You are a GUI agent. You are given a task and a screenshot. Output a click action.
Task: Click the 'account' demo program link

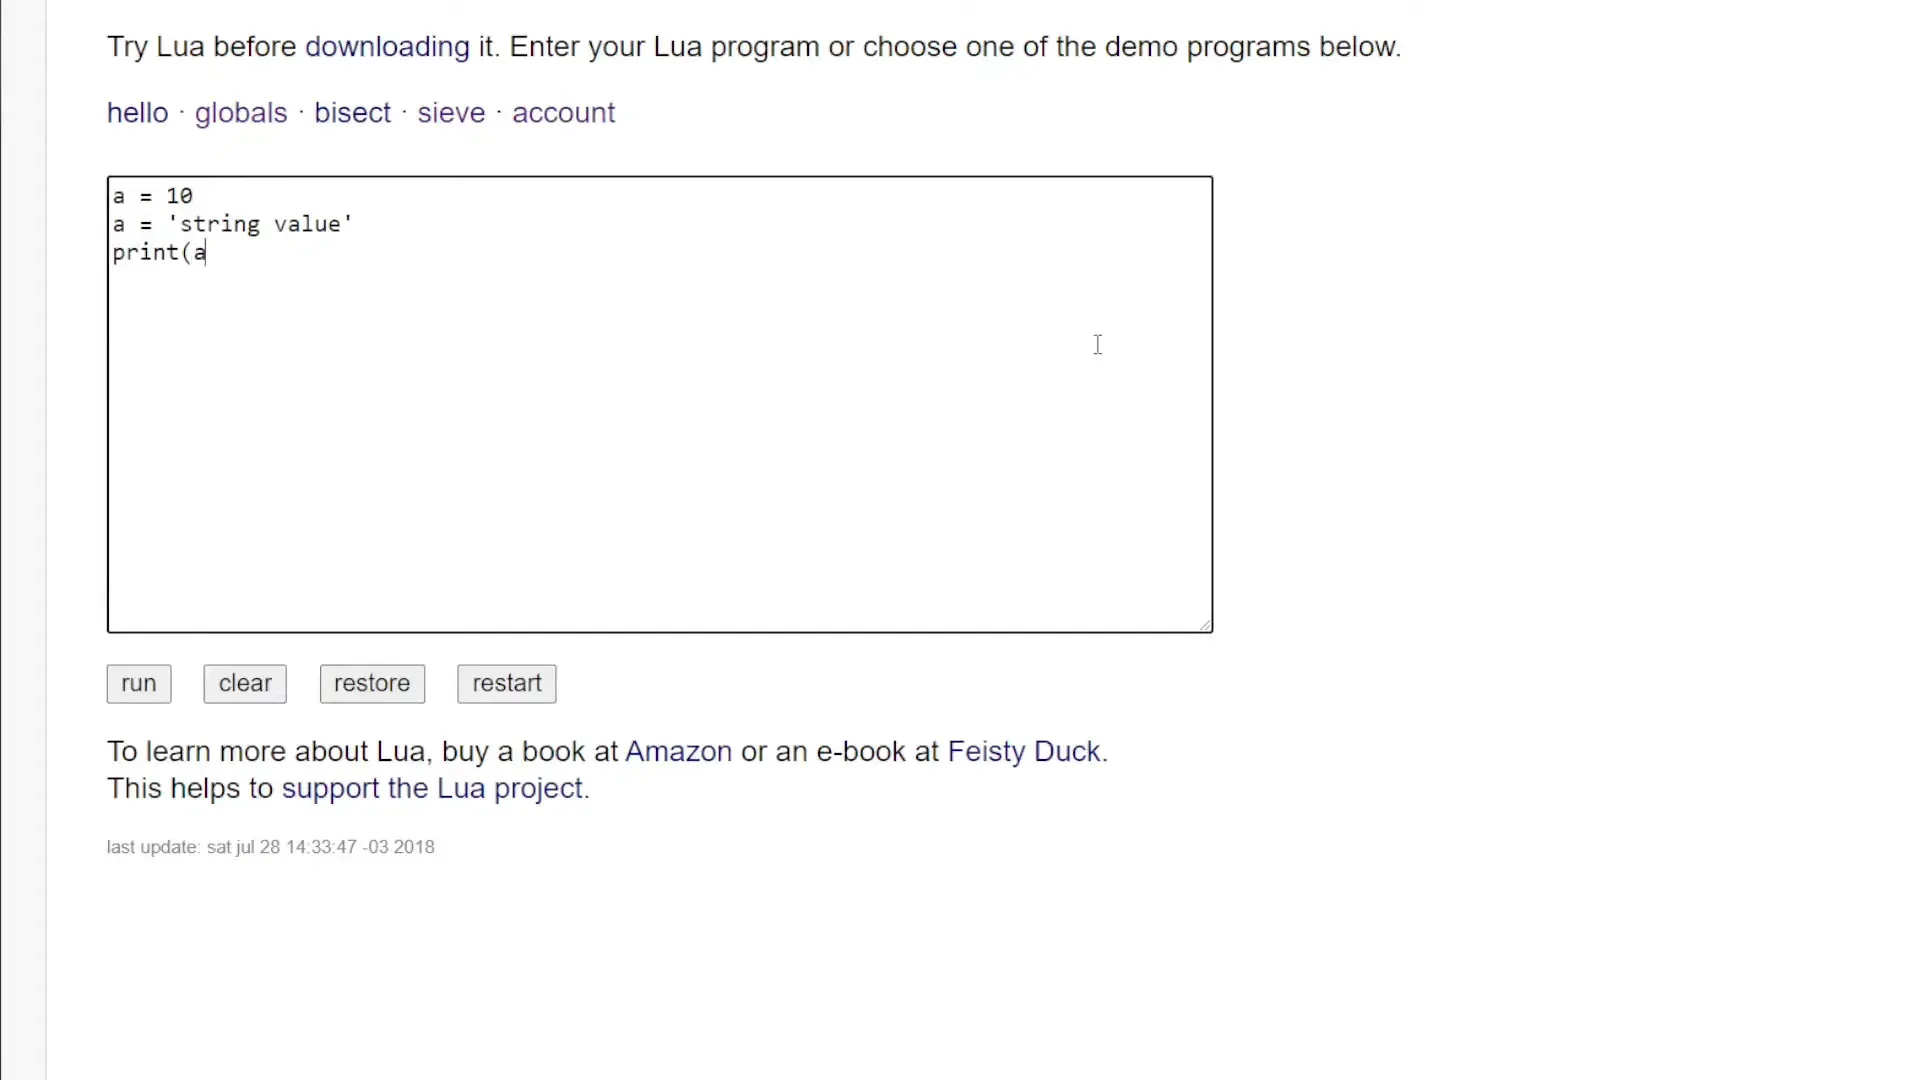(x=564, y=113)
